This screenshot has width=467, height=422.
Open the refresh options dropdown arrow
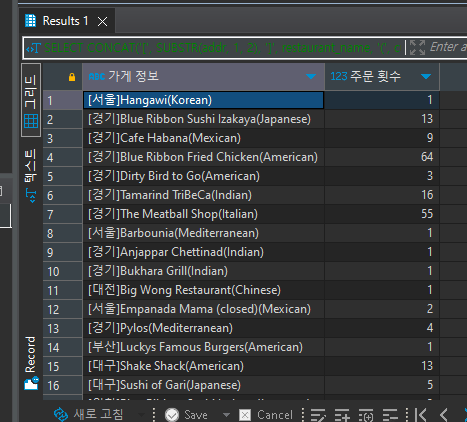point(141,415)
